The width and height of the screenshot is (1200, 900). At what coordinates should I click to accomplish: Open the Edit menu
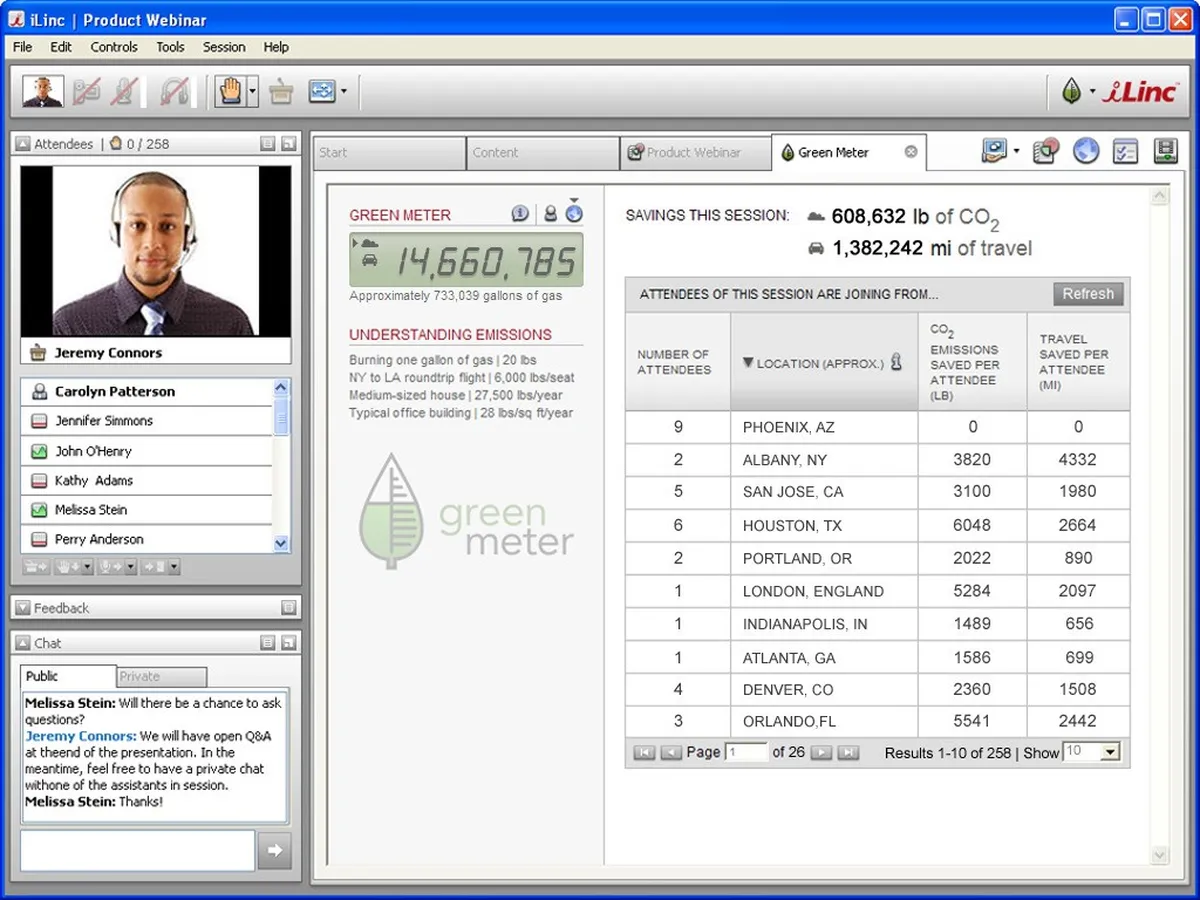61,47
